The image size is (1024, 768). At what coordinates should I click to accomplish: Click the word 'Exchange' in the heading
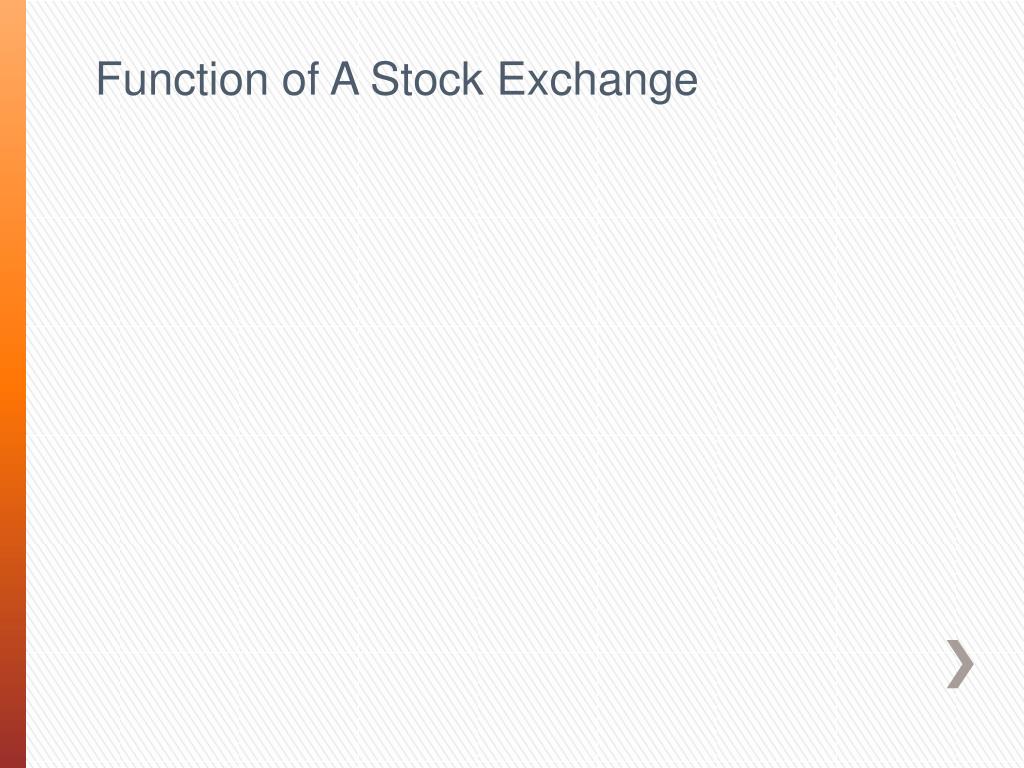pyautogui.click(x=598, y=80)
